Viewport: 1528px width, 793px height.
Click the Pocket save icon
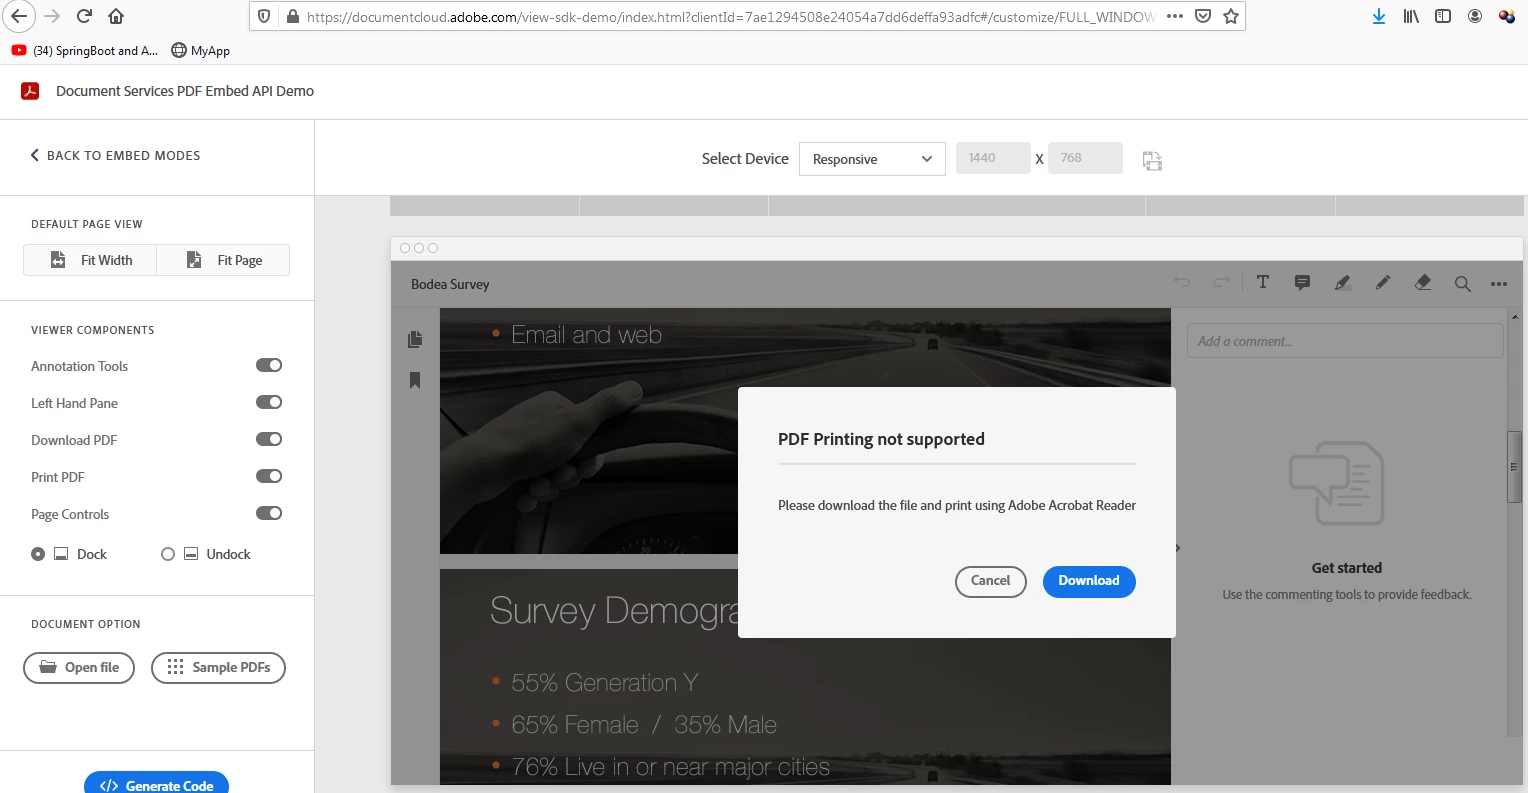[1203, 16]
